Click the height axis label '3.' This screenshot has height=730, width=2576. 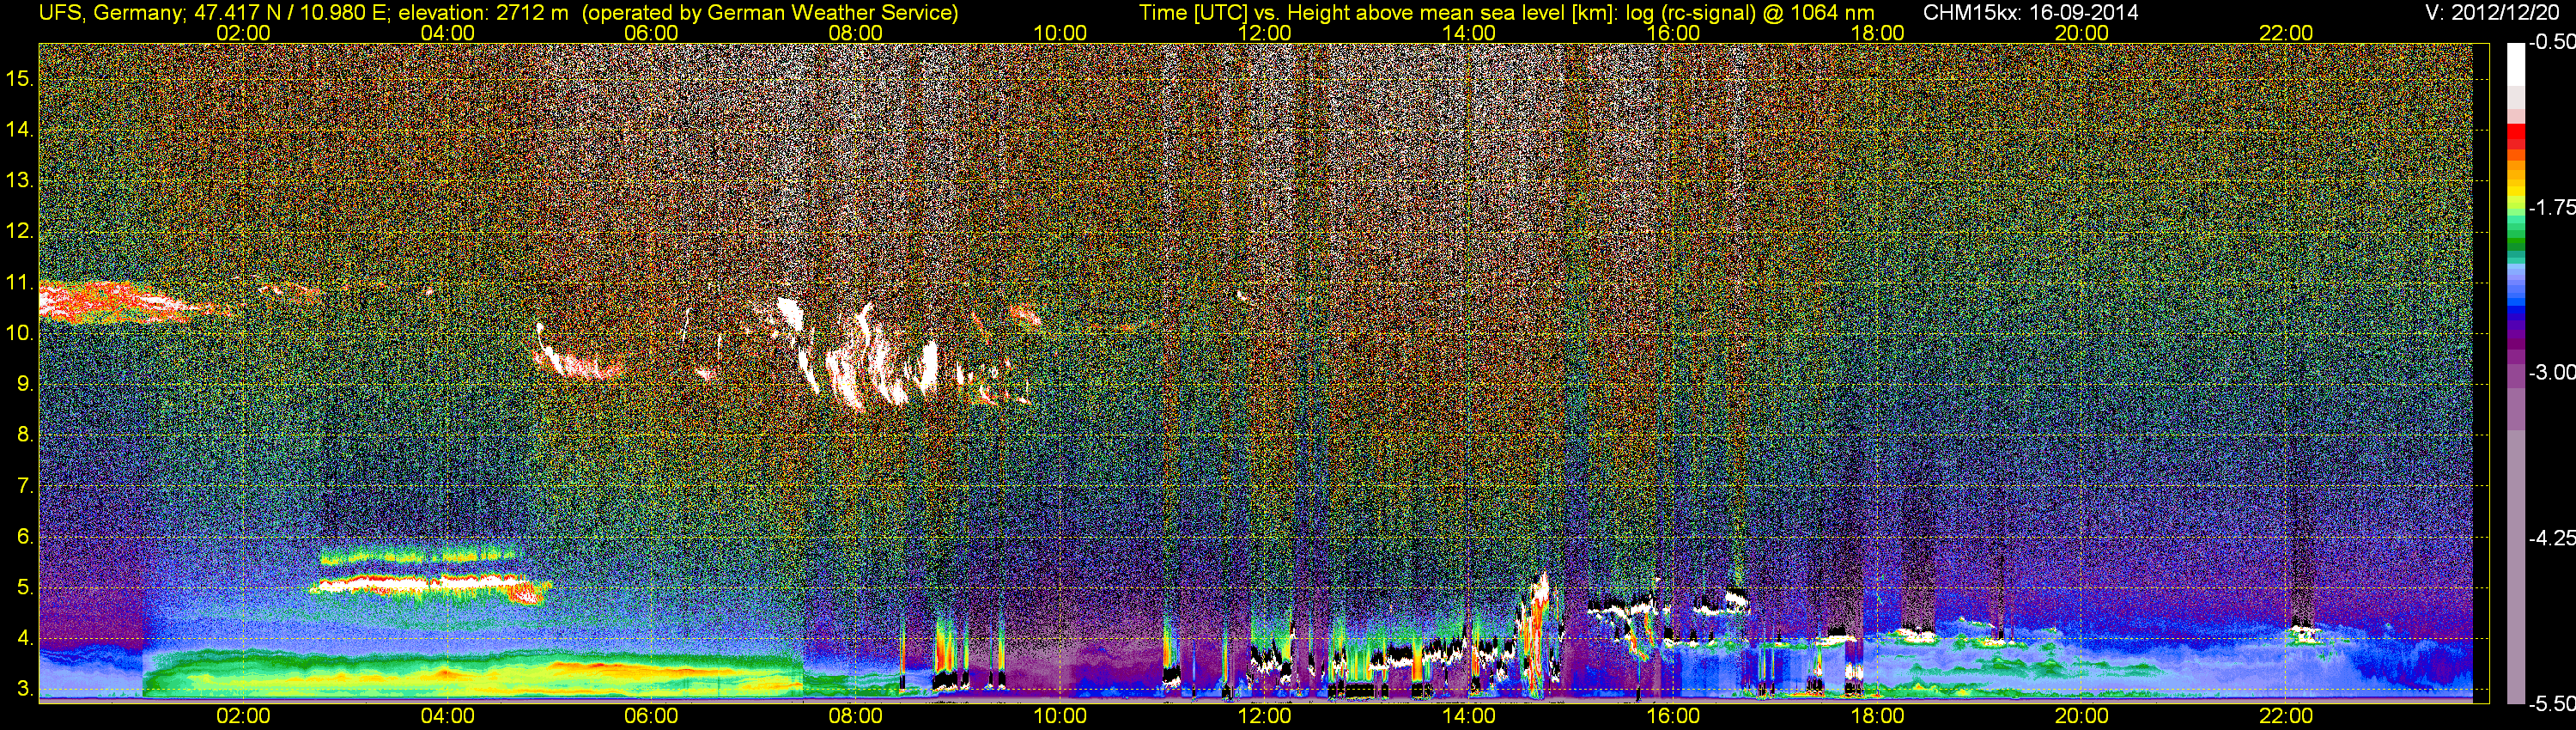(x=25, y=689)
